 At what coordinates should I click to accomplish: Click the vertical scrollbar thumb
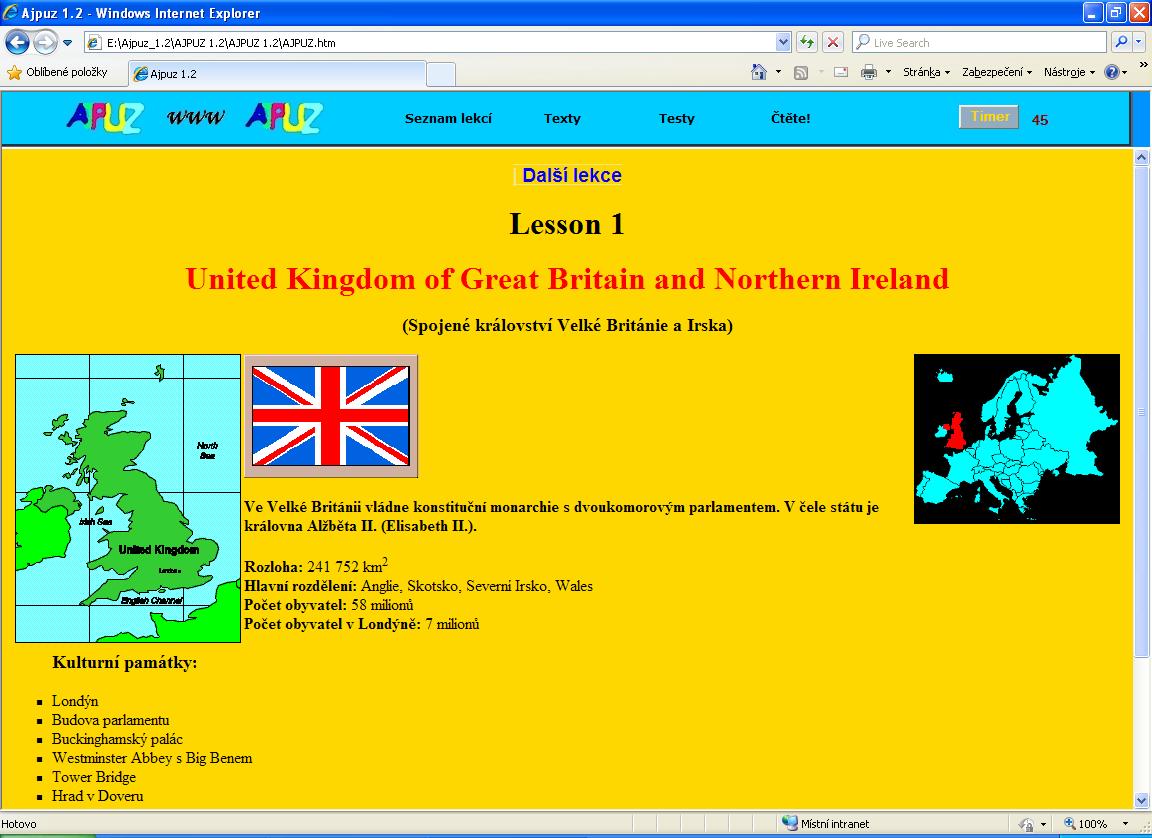tap(1141, 411)
